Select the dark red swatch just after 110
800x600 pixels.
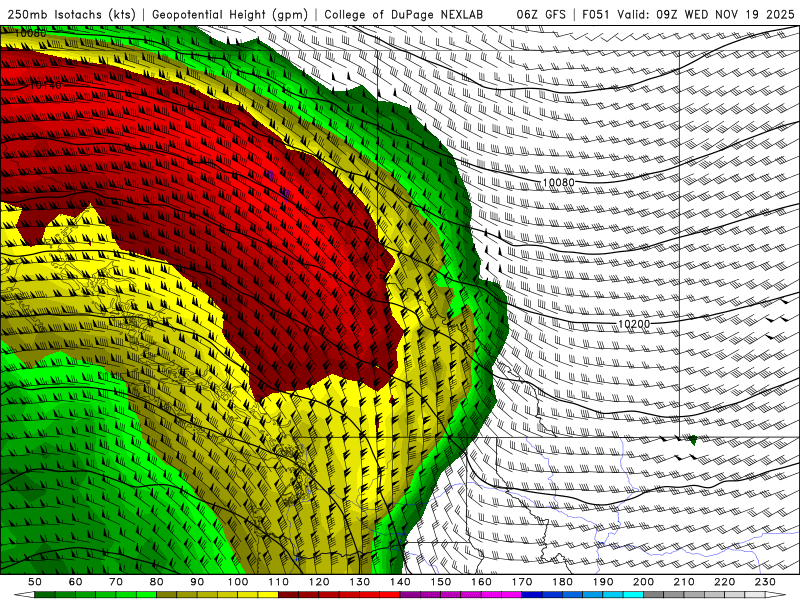pyautogui.click(x=288, y=594)
